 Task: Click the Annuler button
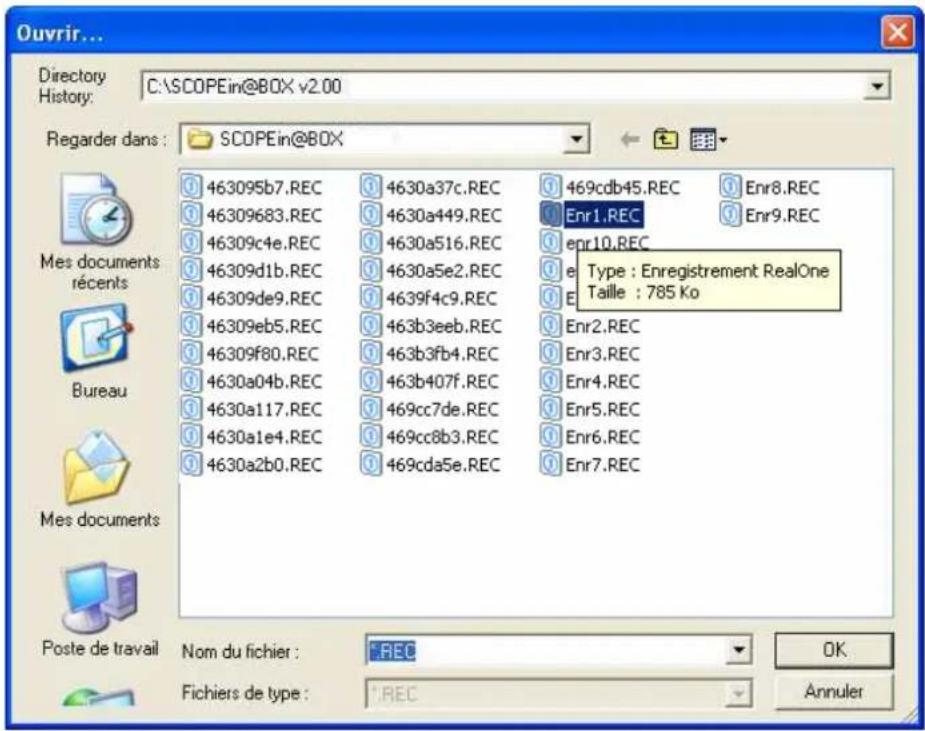coord(834,691)
